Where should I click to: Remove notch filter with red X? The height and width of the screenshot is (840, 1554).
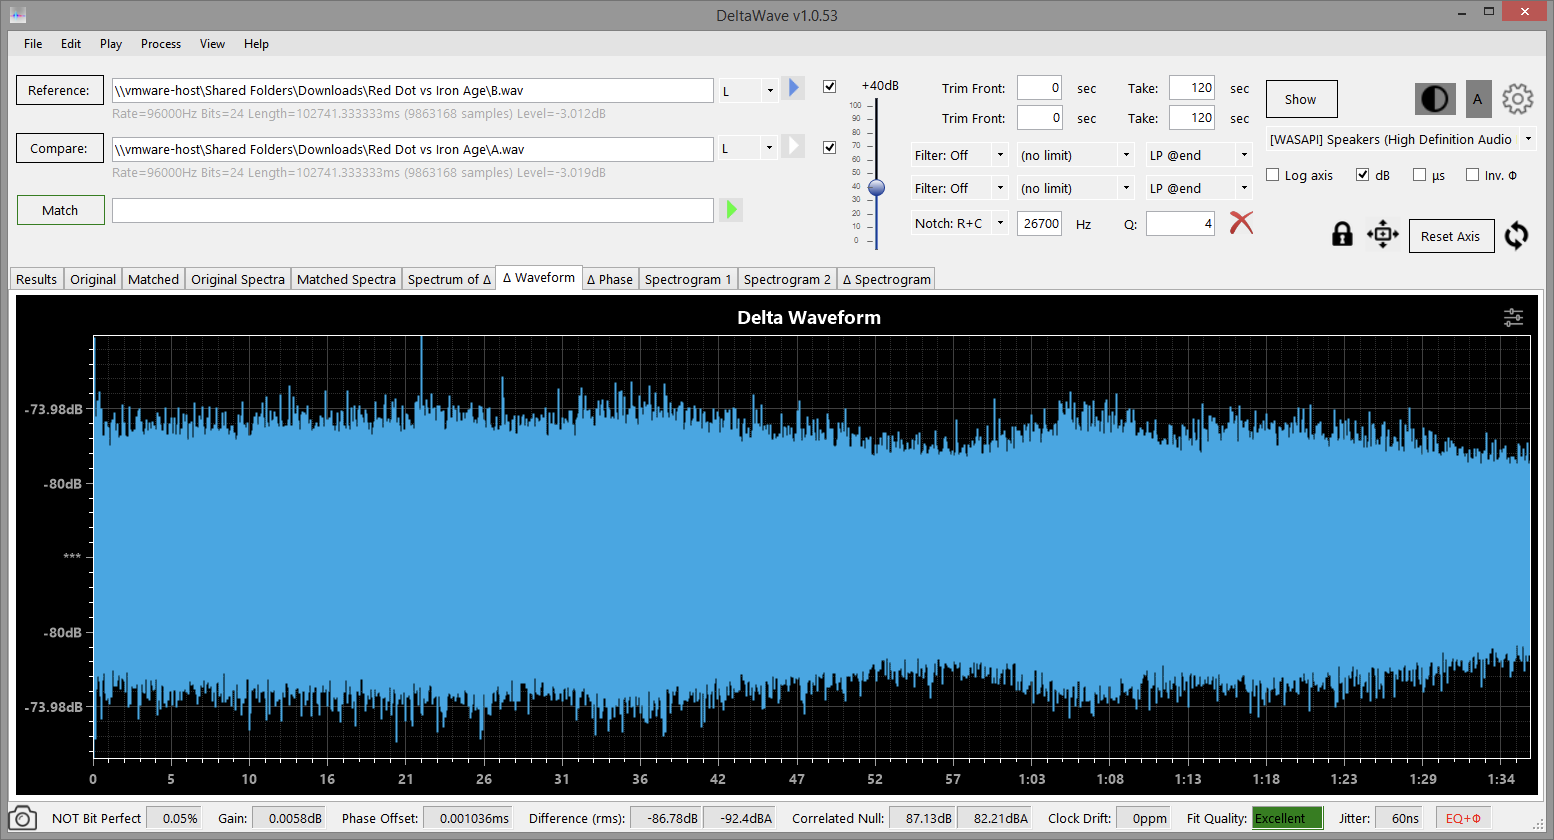click(1241, 223)
